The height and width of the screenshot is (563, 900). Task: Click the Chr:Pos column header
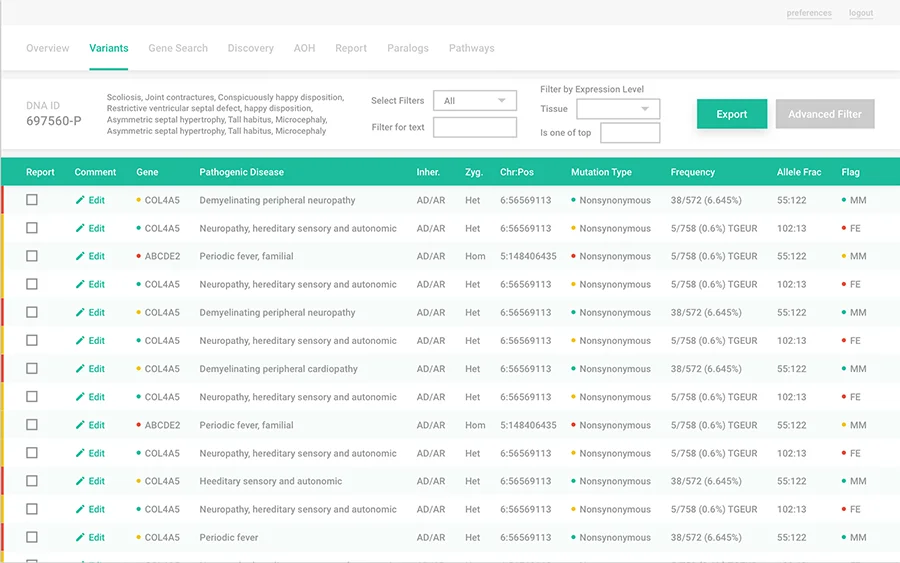click(x=517, y=172)
